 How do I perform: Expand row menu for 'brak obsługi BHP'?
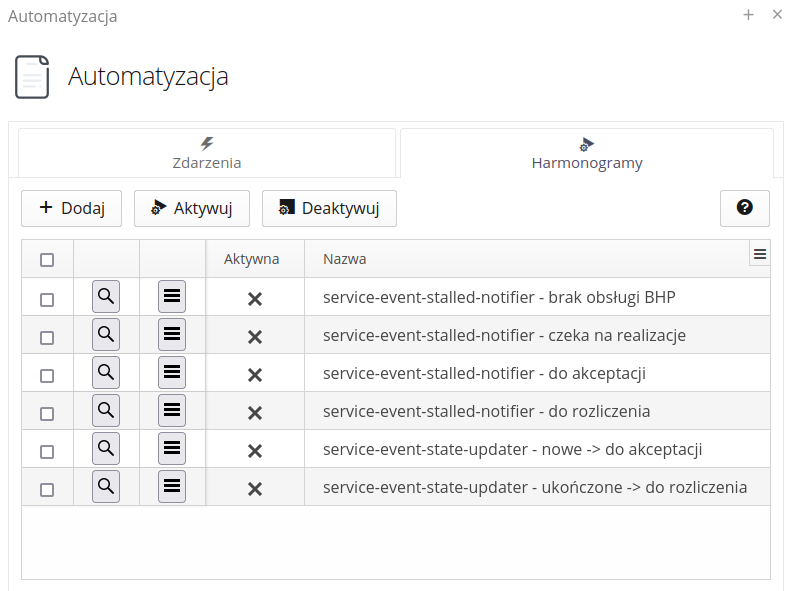tap(172, 297)
